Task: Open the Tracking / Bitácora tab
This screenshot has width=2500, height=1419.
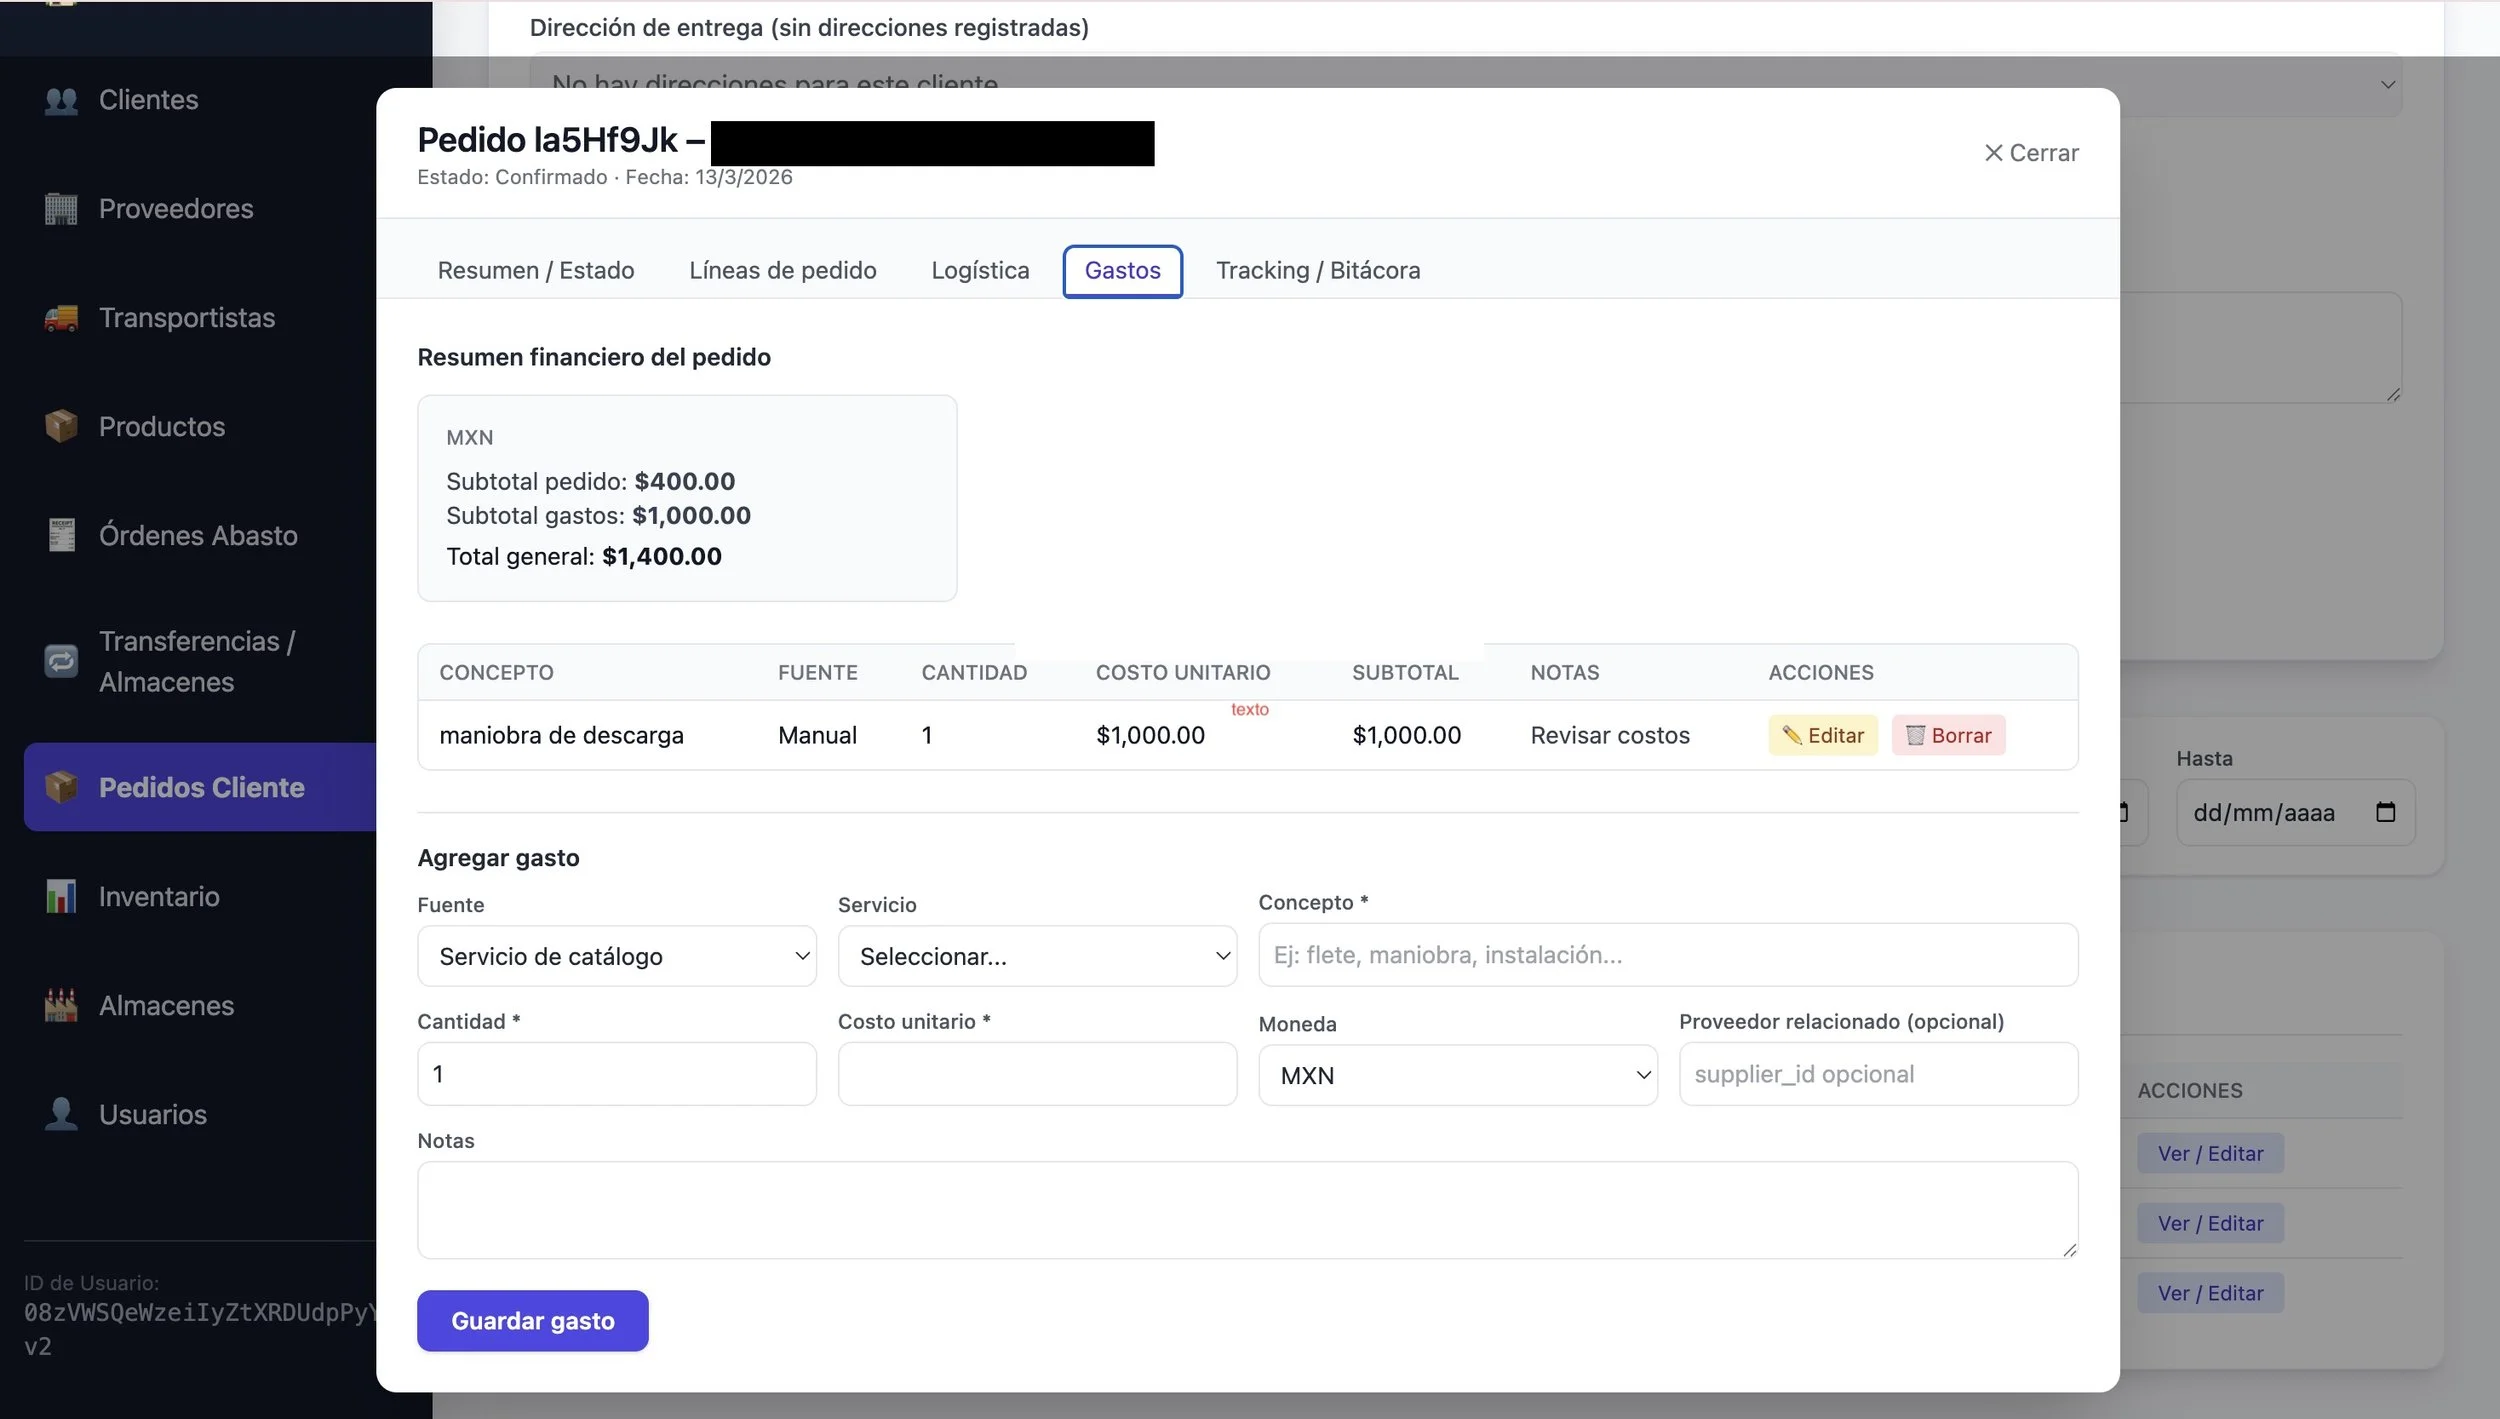Action: click(x=1317, y=271)
